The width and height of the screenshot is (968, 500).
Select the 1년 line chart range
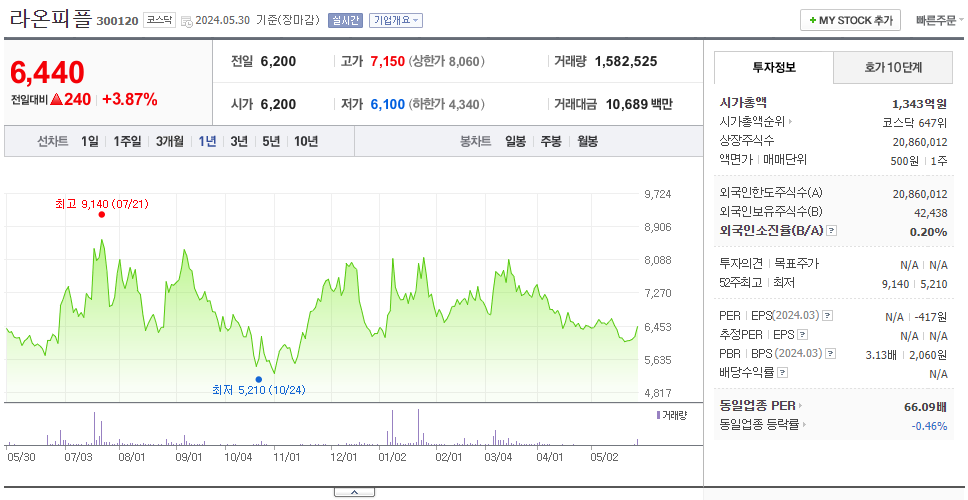click(x=207, y=141)
